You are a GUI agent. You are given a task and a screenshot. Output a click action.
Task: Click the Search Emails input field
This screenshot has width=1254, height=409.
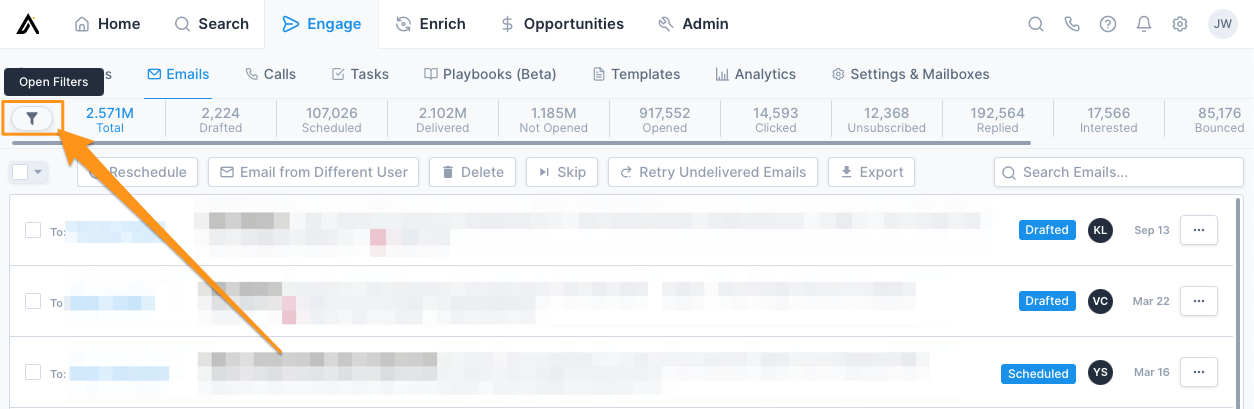(1116, 172)
